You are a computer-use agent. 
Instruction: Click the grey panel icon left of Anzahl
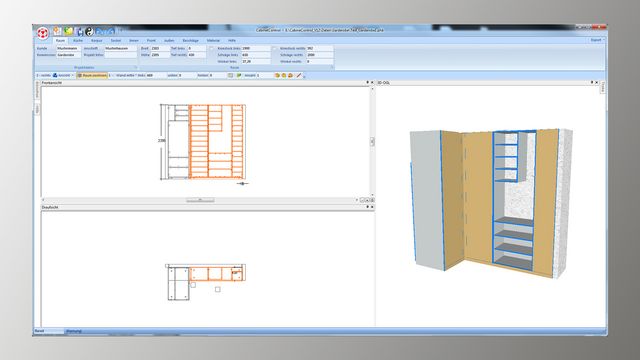[230, 75]
